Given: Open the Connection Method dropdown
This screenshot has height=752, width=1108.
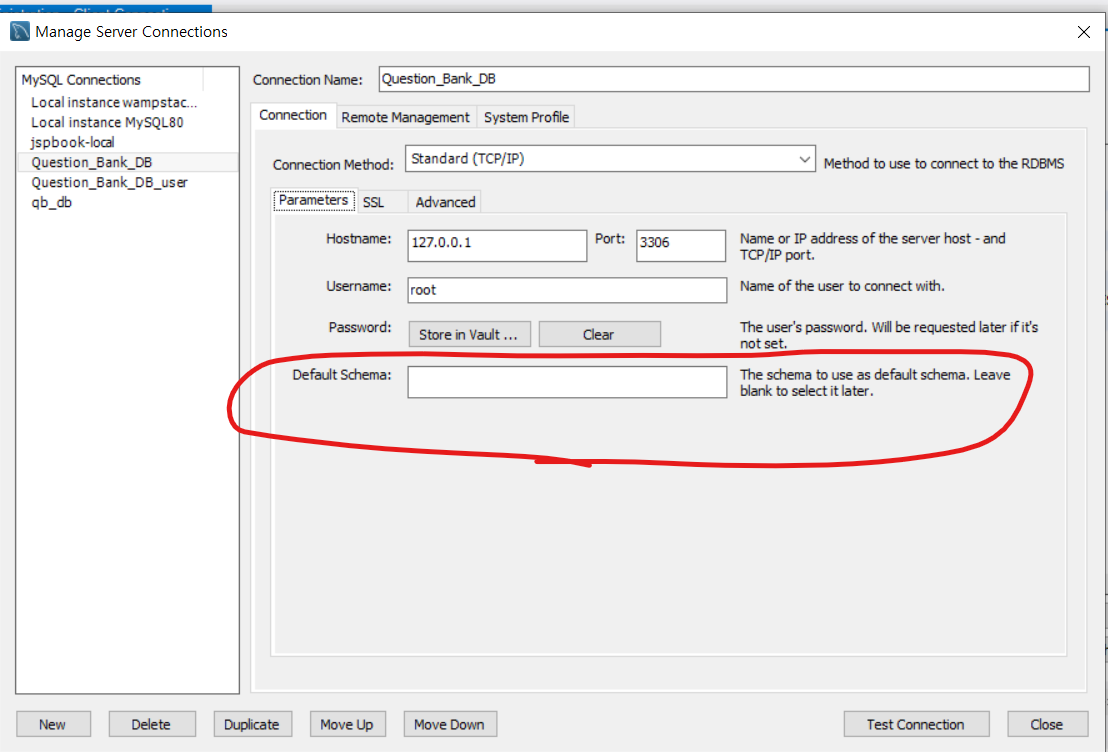Looking at the screenshot, I should coord(610,158).
